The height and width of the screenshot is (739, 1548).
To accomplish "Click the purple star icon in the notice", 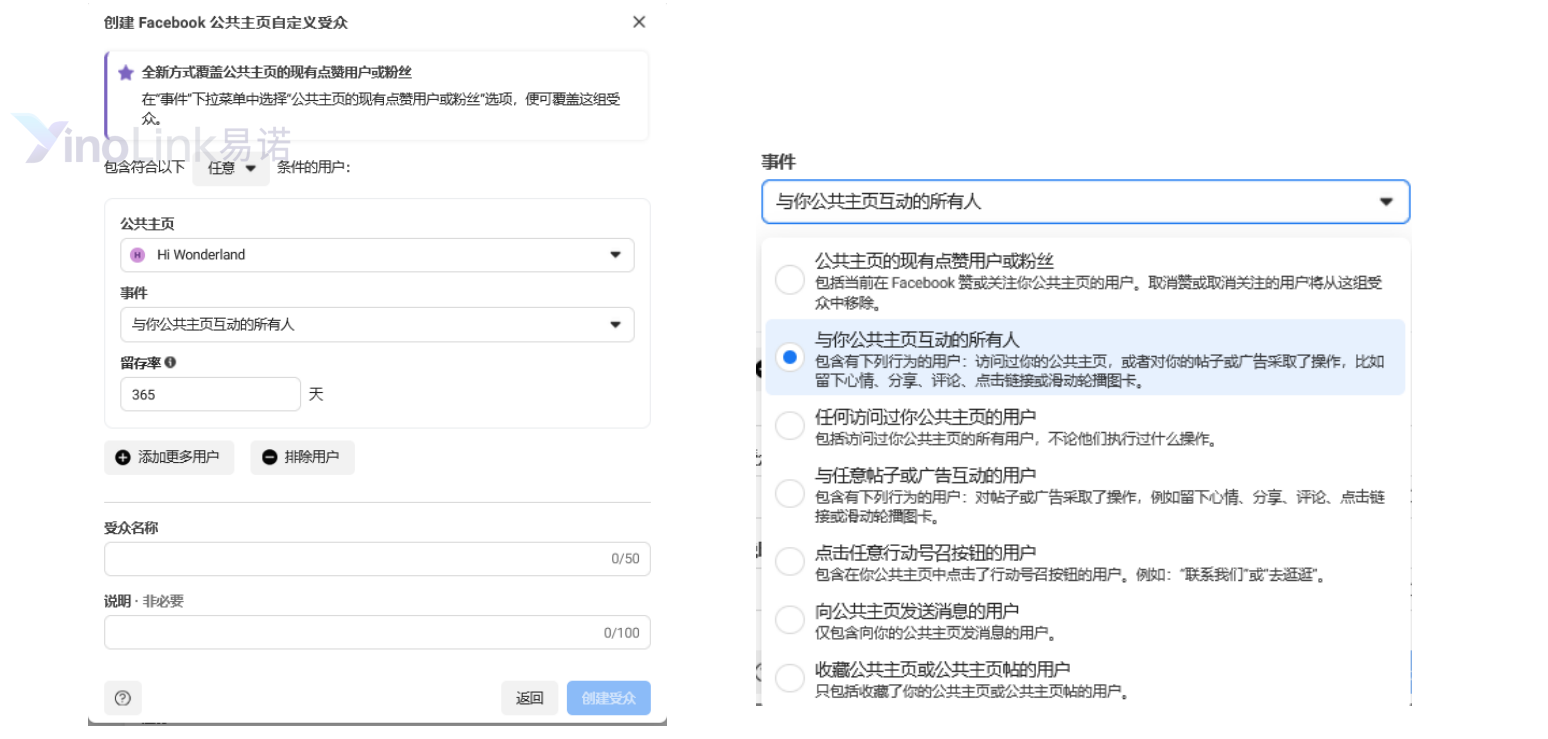I will [x=126, y=73].
